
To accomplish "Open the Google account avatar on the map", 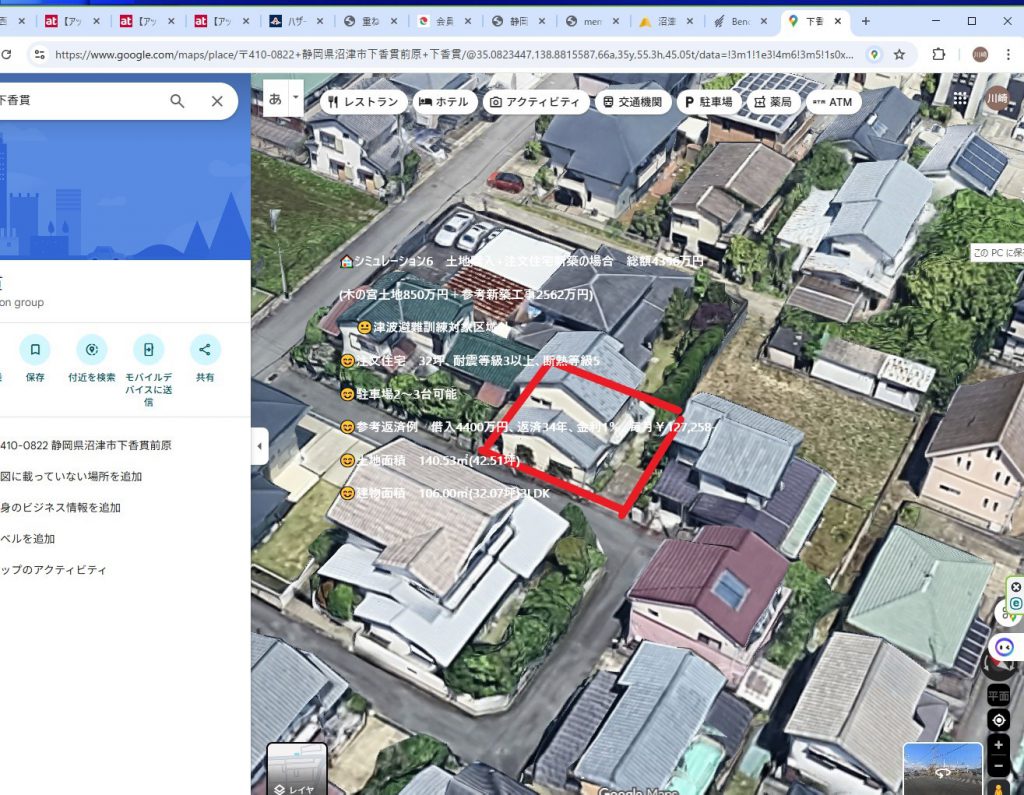I will (997, 99).
